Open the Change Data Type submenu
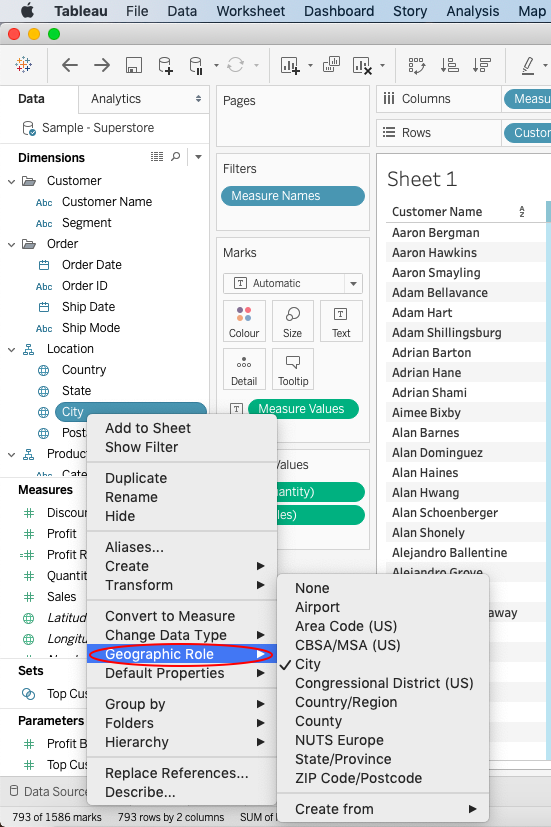This screenshot has width=551, height=827. point(182,635)
